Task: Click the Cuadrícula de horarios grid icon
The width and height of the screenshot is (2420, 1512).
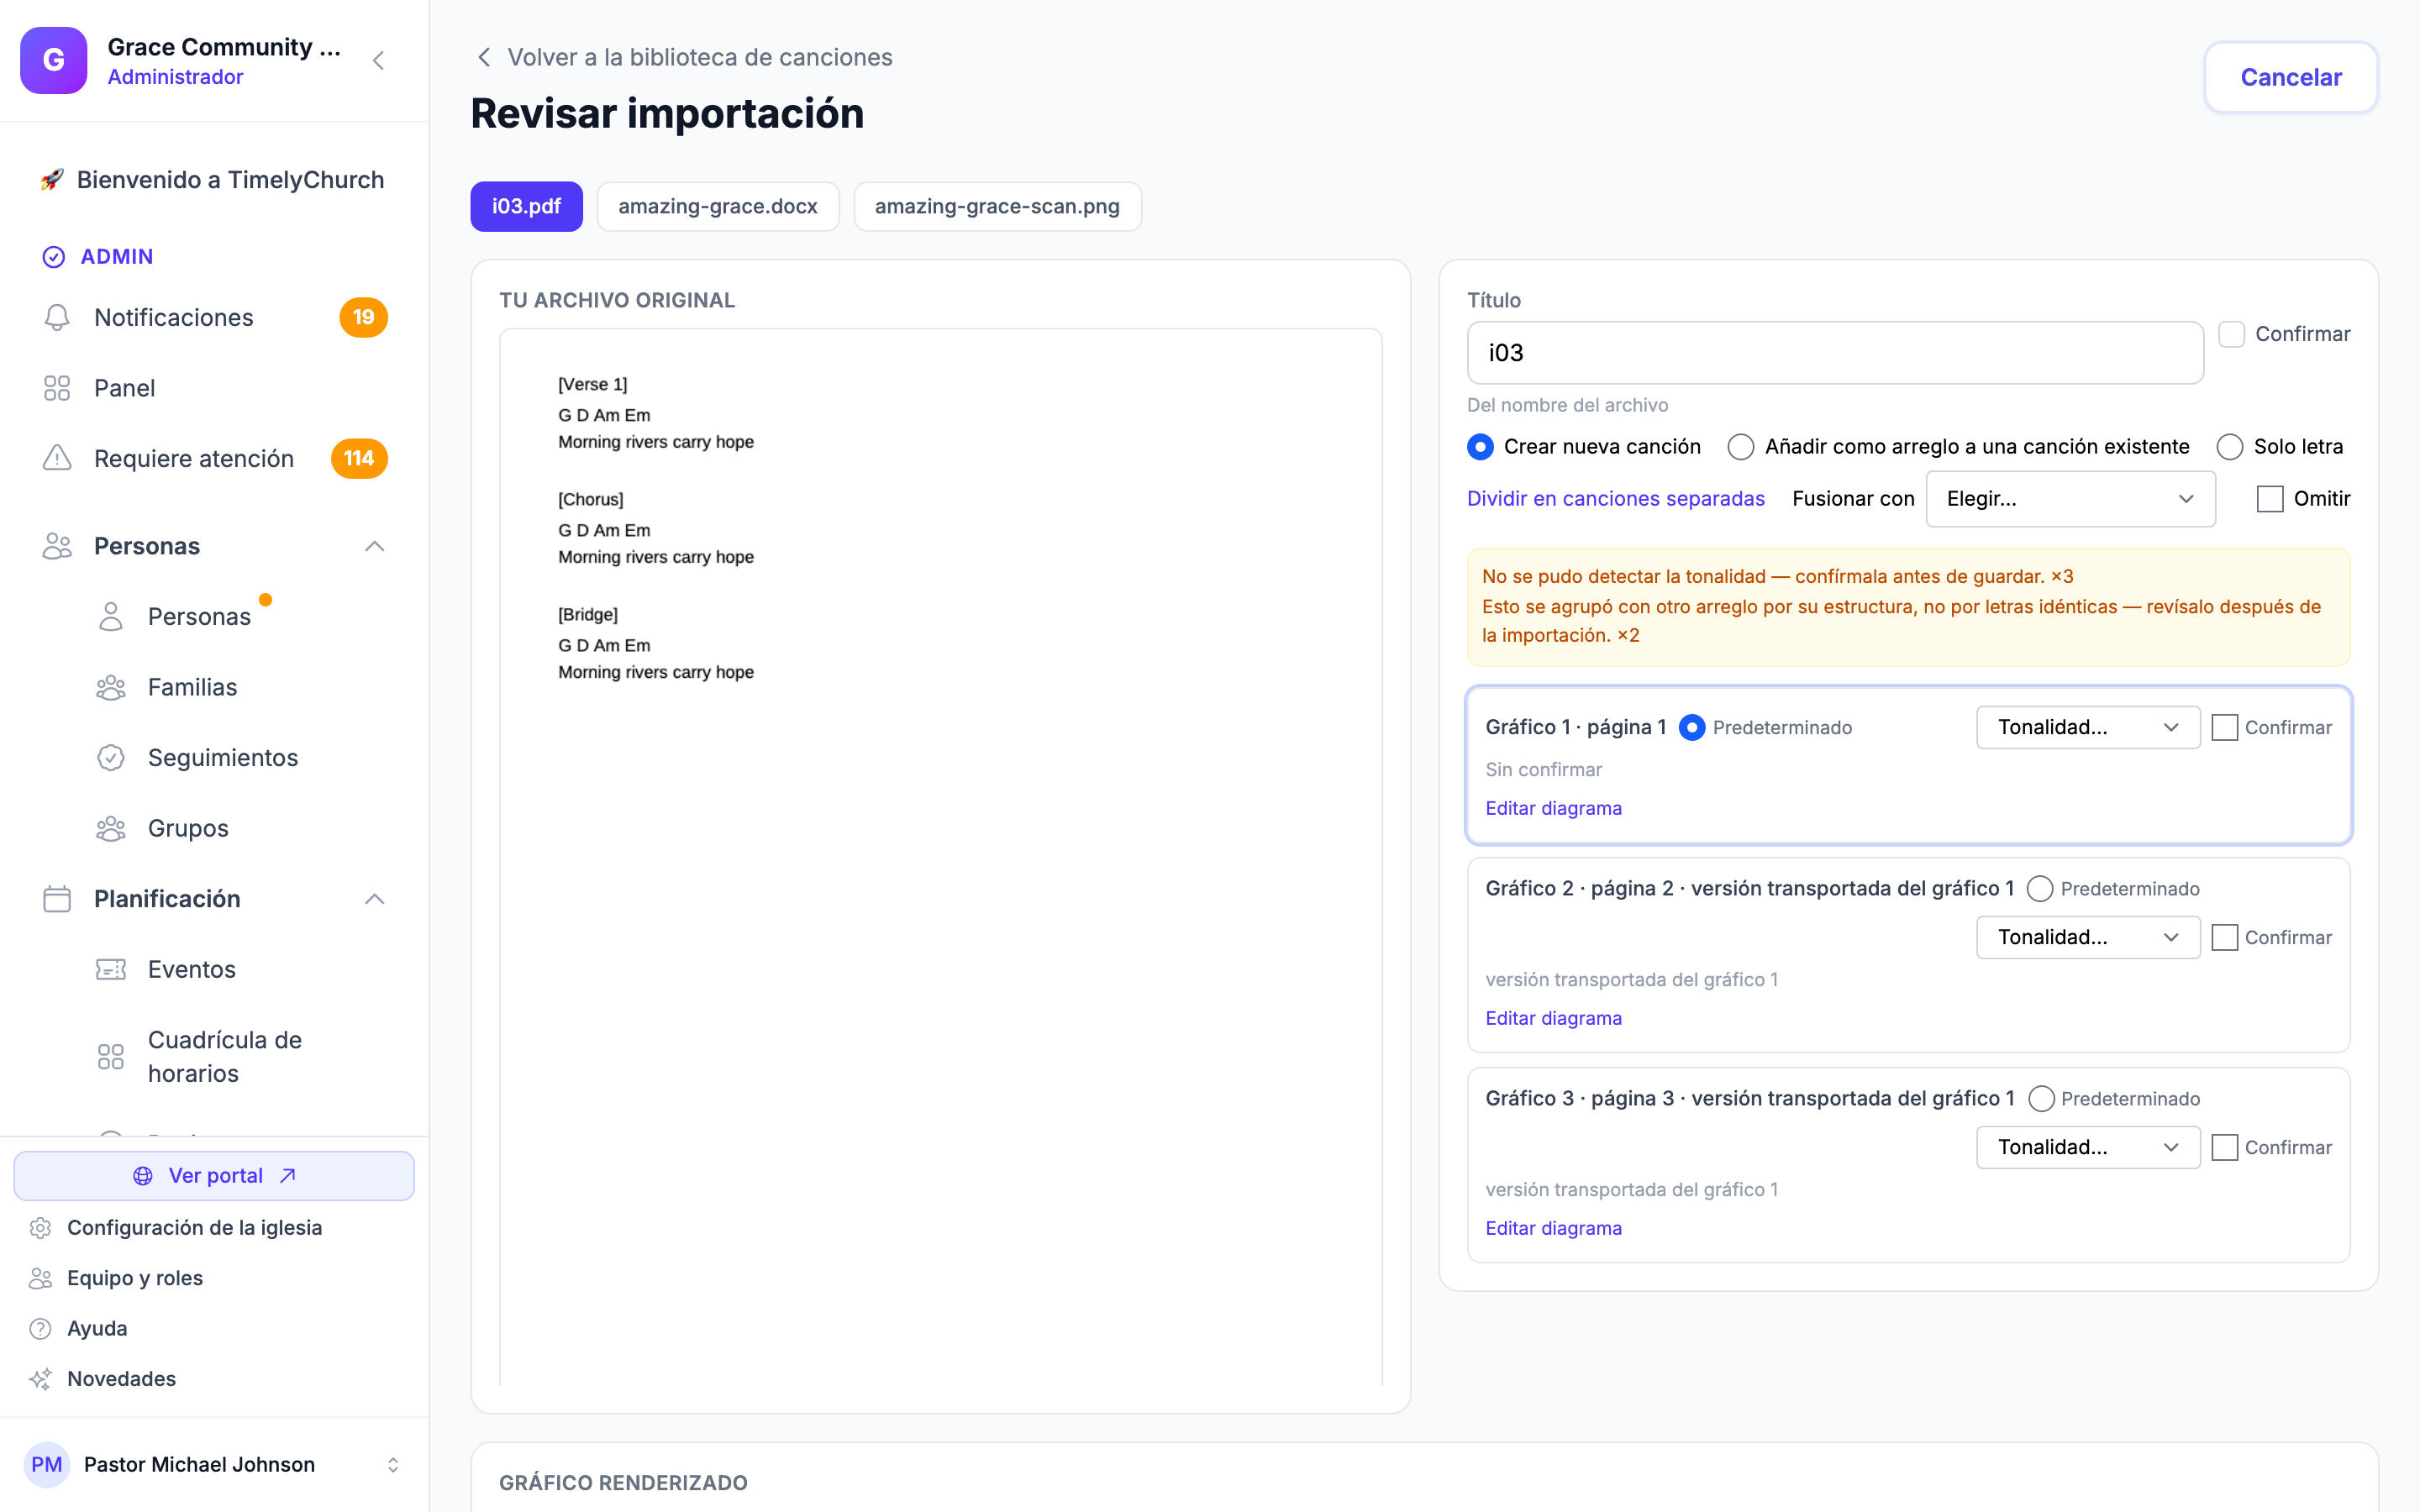Action: click(x=111, y=1056)
